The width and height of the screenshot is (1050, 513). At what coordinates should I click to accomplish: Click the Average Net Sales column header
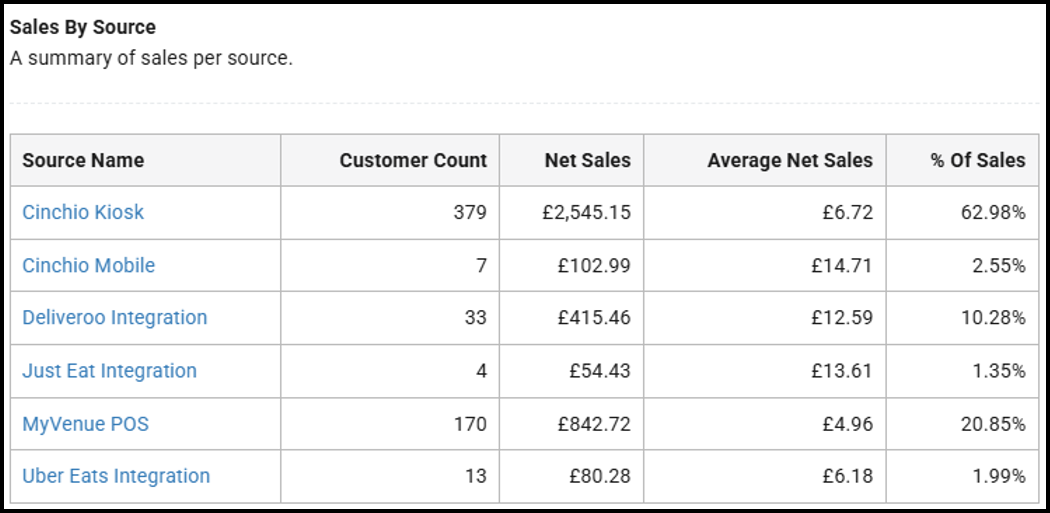coord(789,160)
